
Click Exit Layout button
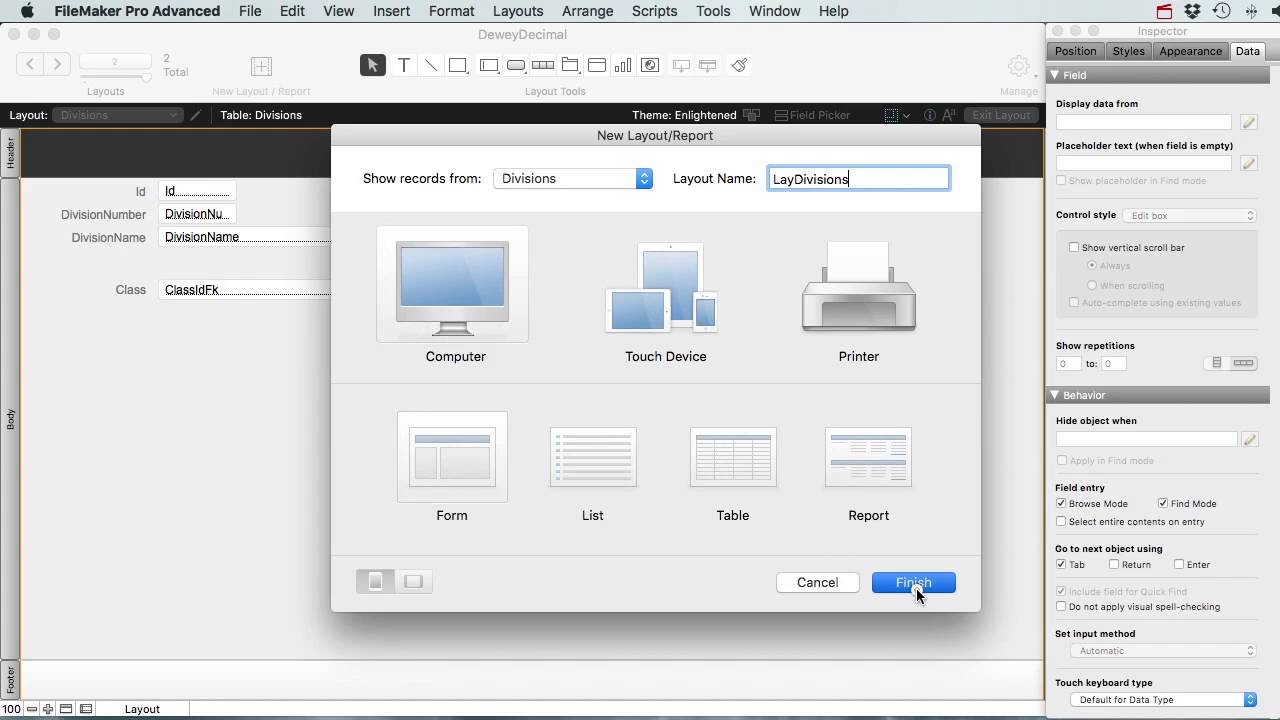(1001, 115)
